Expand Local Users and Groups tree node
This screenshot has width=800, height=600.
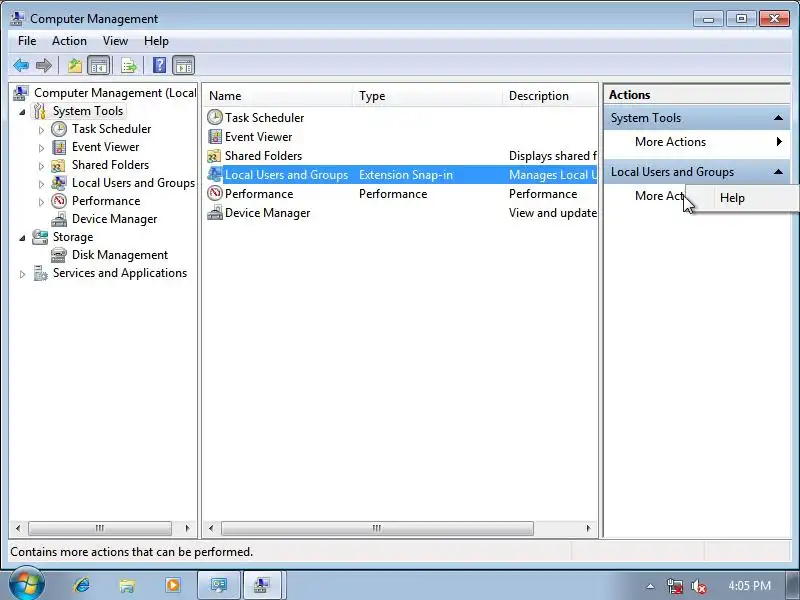(41, 184)
